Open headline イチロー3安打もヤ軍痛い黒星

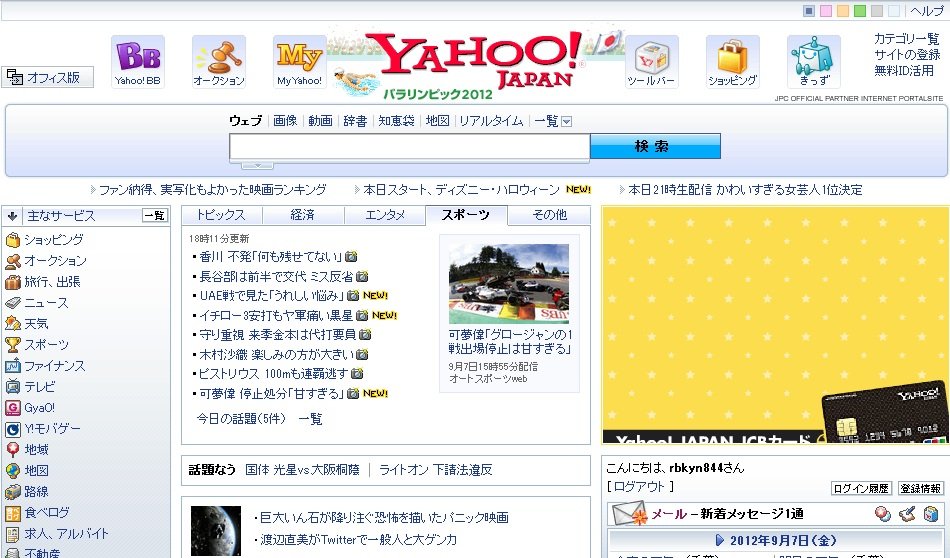[276, 316]
